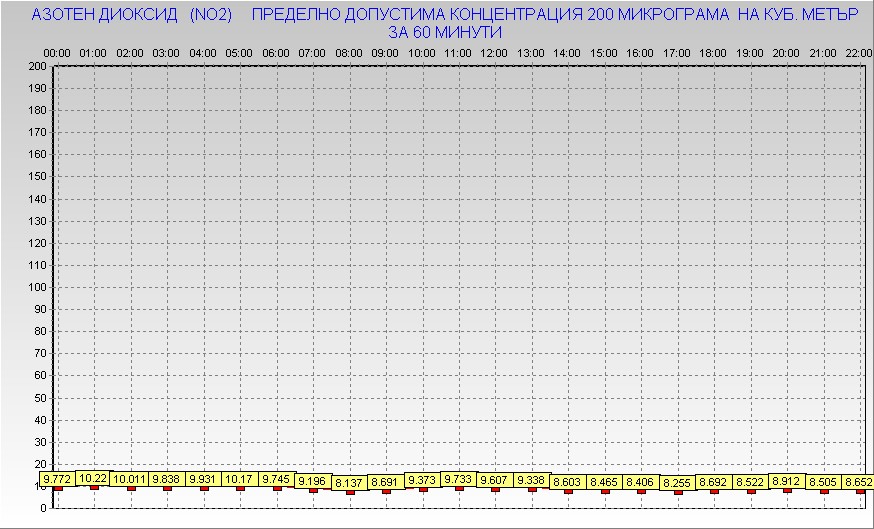
Task: Click the 22:00 time axis label
Action: 858,52
